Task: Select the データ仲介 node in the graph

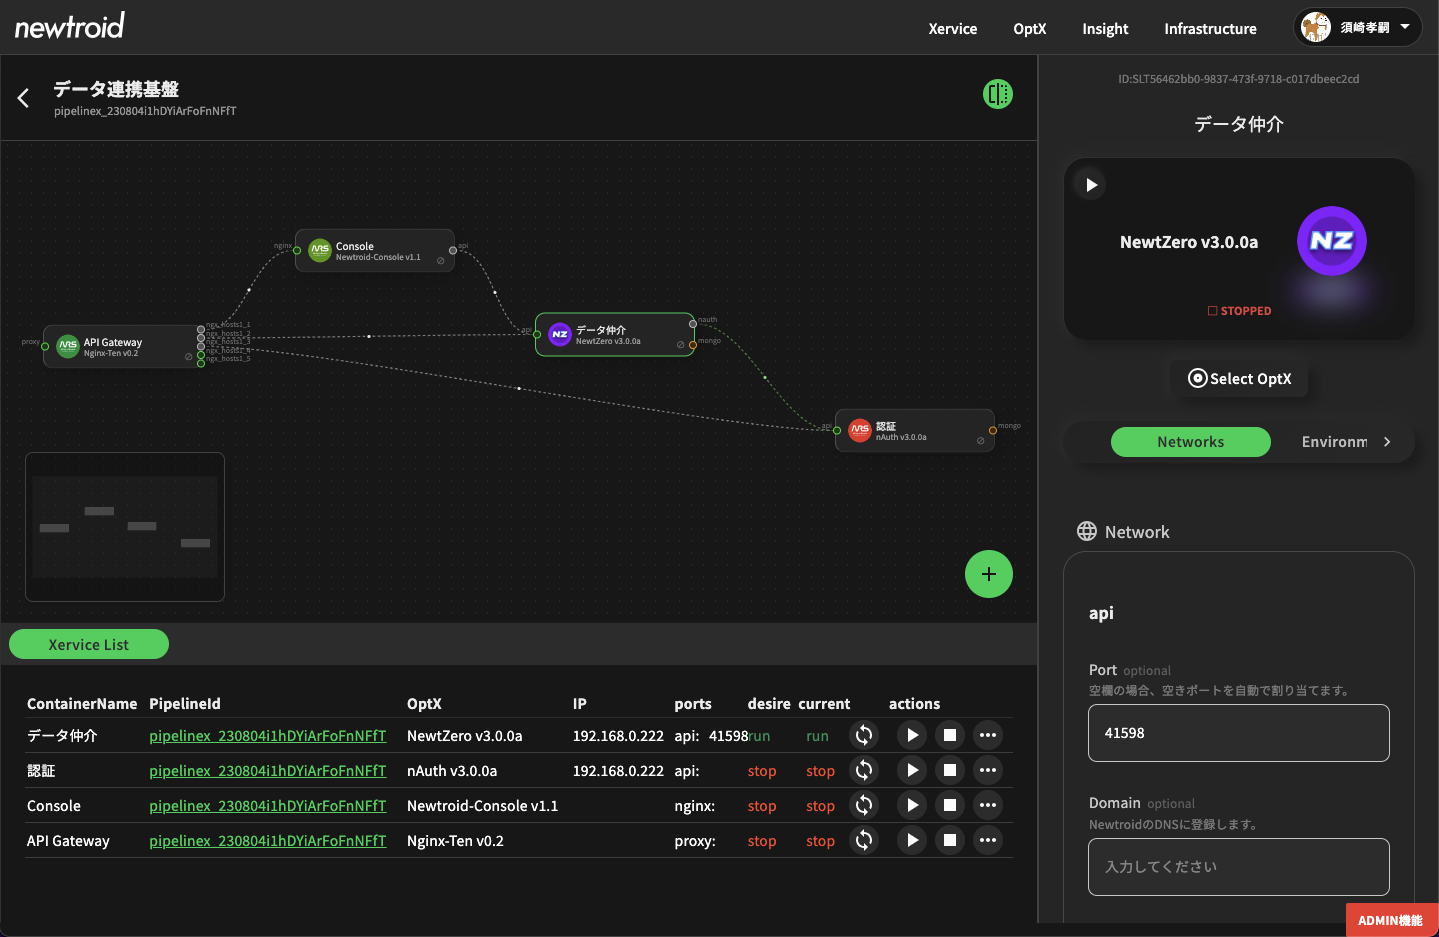Action: click(615, 335)
